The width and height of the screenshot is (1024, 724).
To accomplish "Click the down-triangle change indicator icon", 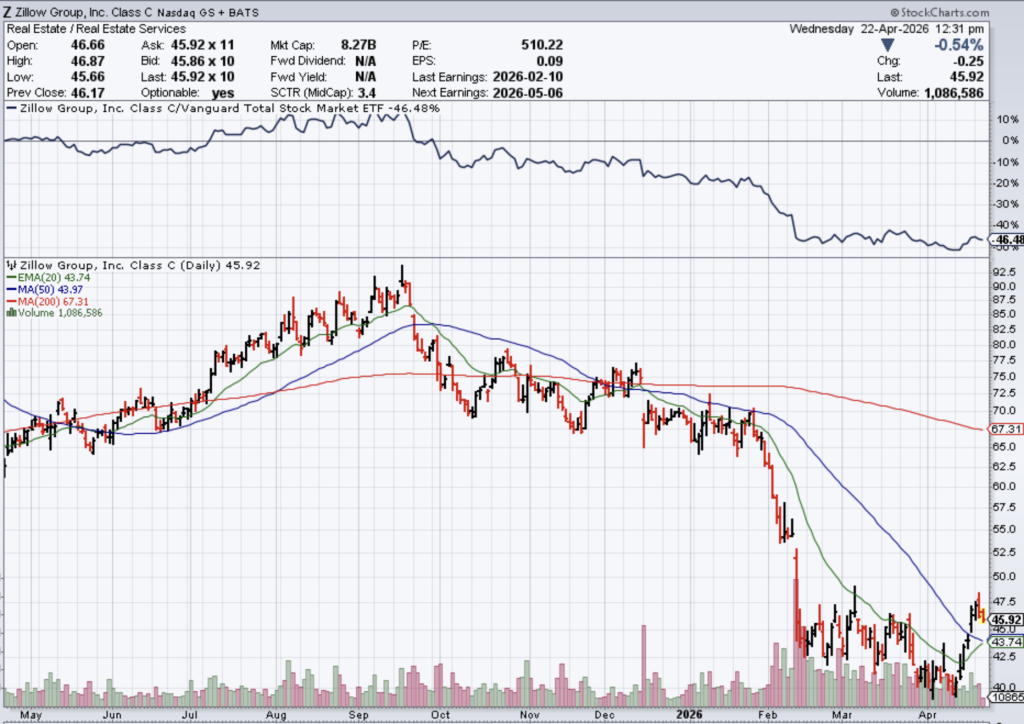I will tap(887, 45).
